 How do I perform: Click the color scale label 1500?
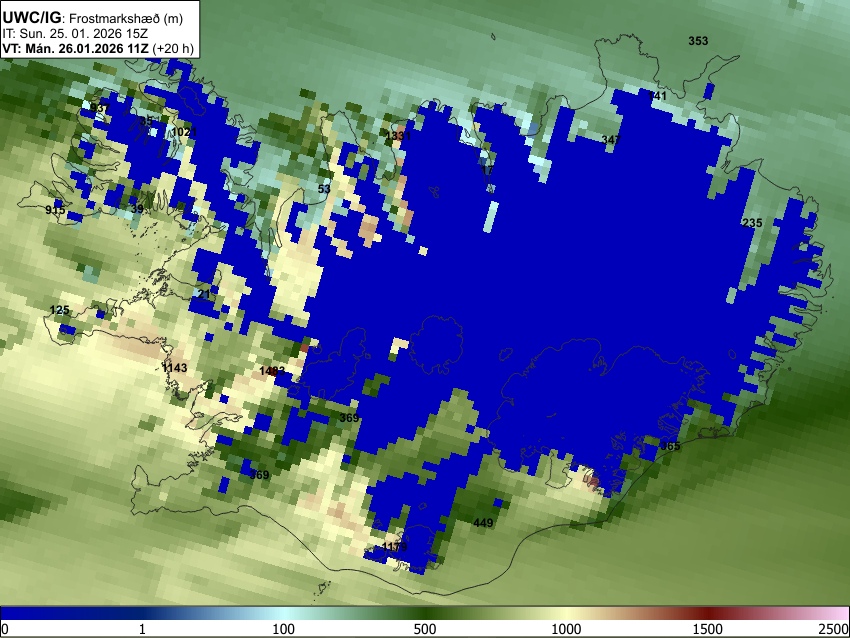708,629
